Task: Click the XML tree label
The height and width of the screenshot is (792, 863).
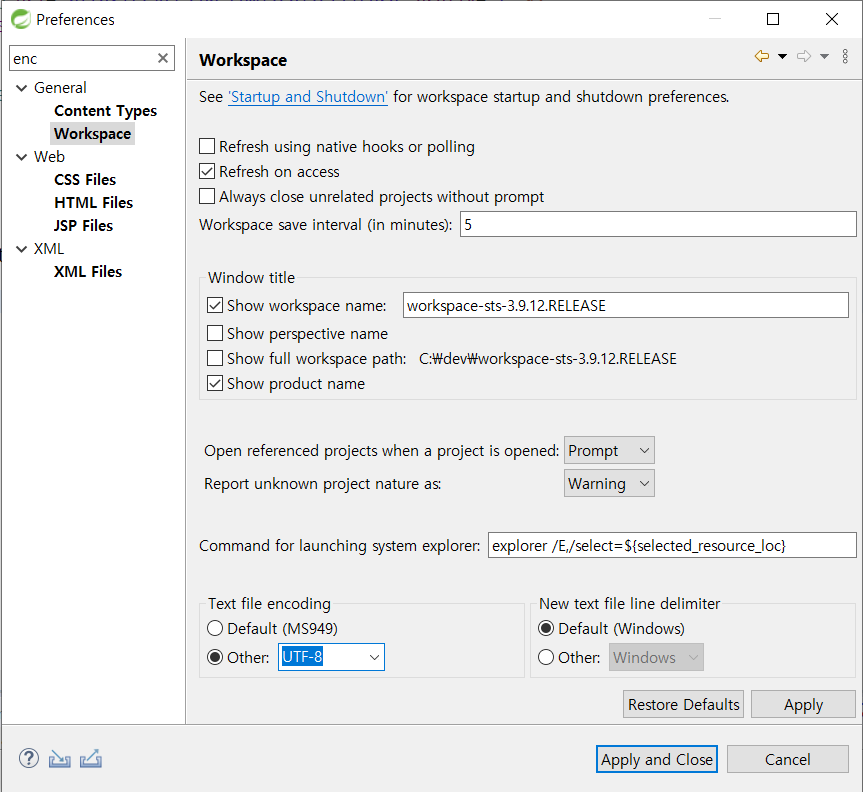Action: click(x=48, y=249)
